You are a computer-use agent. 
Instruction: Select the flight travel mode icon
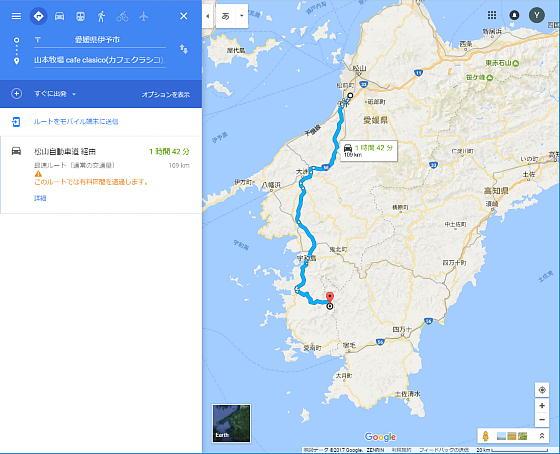[143, 16]
